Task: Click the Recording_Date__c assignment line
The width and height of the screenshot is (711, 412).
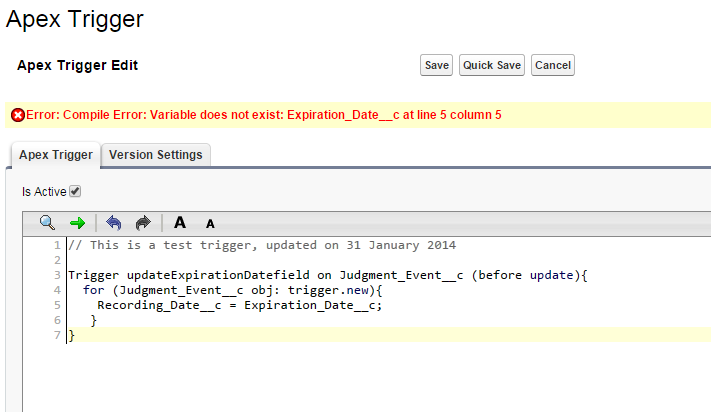Action: click(240, 305)
